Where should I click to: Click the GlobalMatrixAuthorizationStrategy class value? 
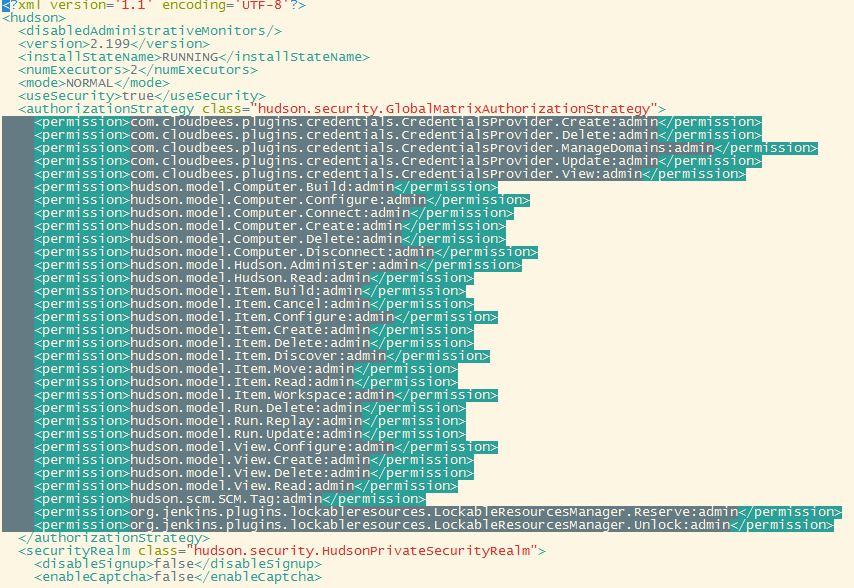tap(454, 109)
